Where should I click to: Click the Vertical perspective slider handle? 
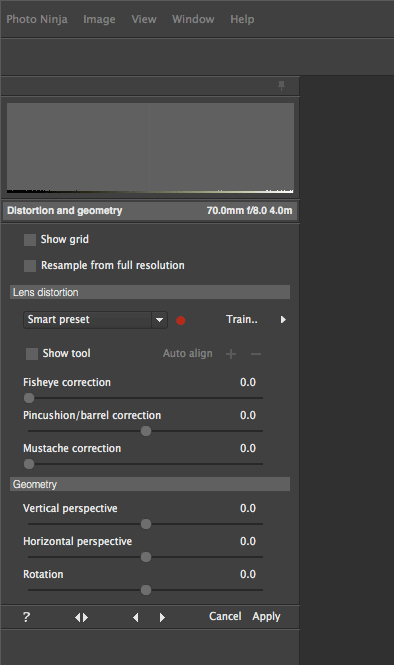point(146,524)
